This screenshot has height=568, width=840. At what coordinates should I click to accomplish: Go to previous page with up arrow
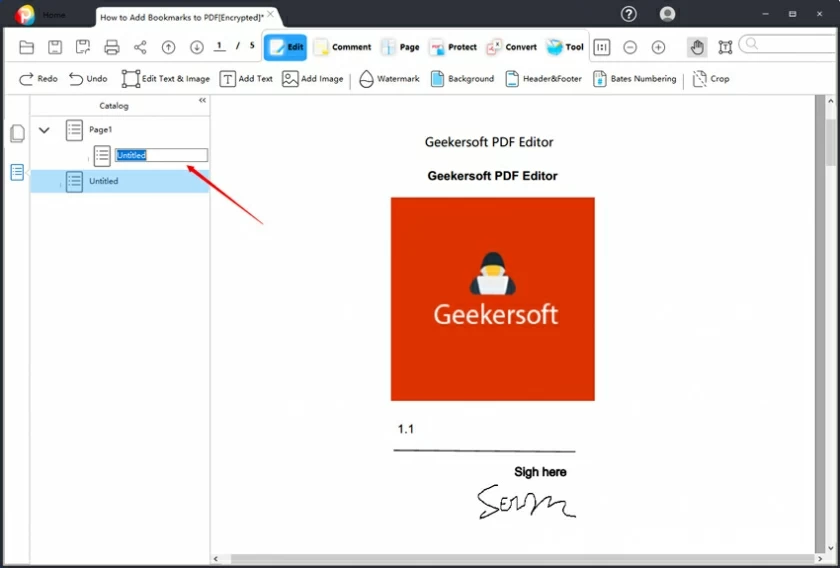point(169,47)
